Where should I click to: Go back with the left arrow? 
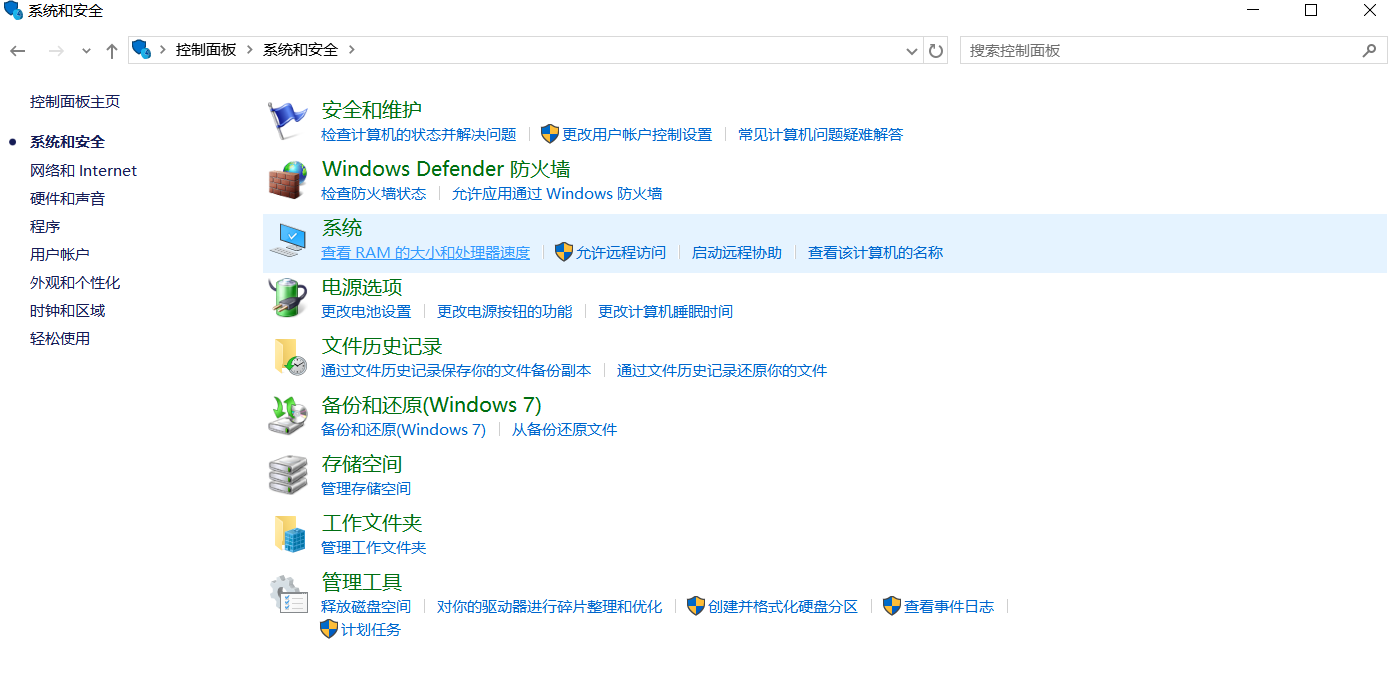pyautogui.click(x=18, y=50)
